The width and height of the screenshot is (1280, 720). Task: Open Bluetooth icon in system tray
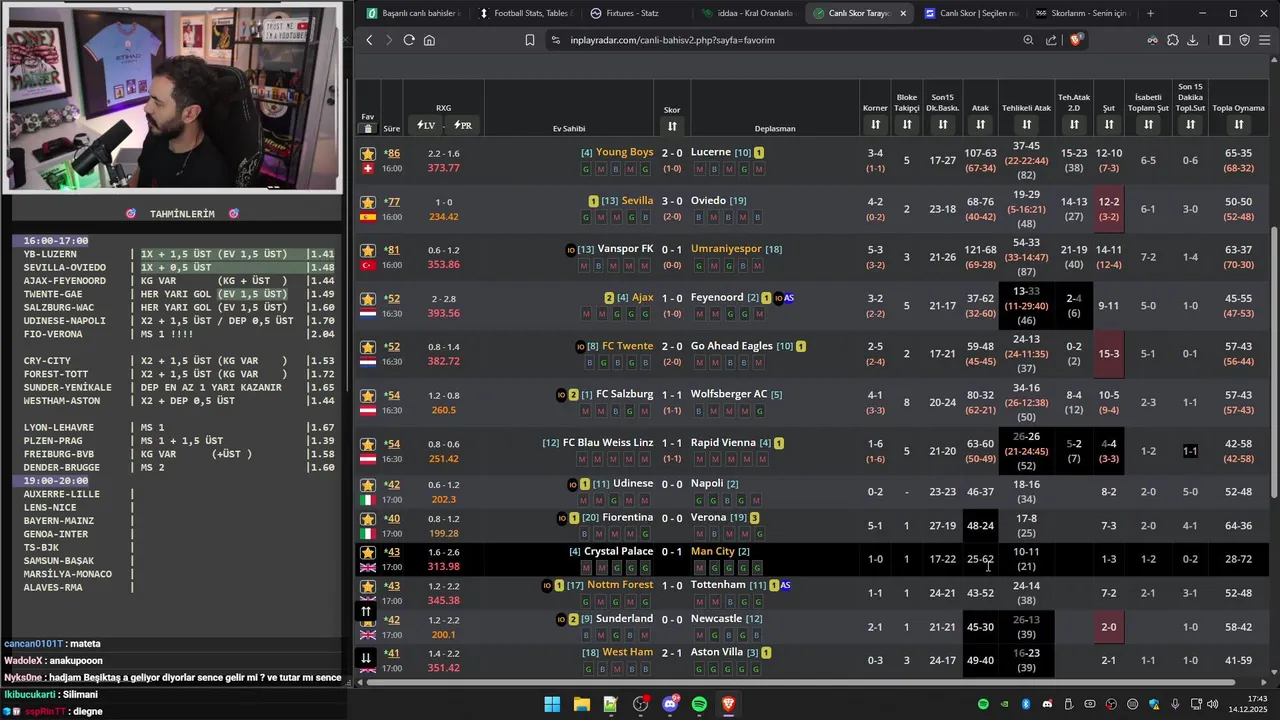tap(1025, 704)
